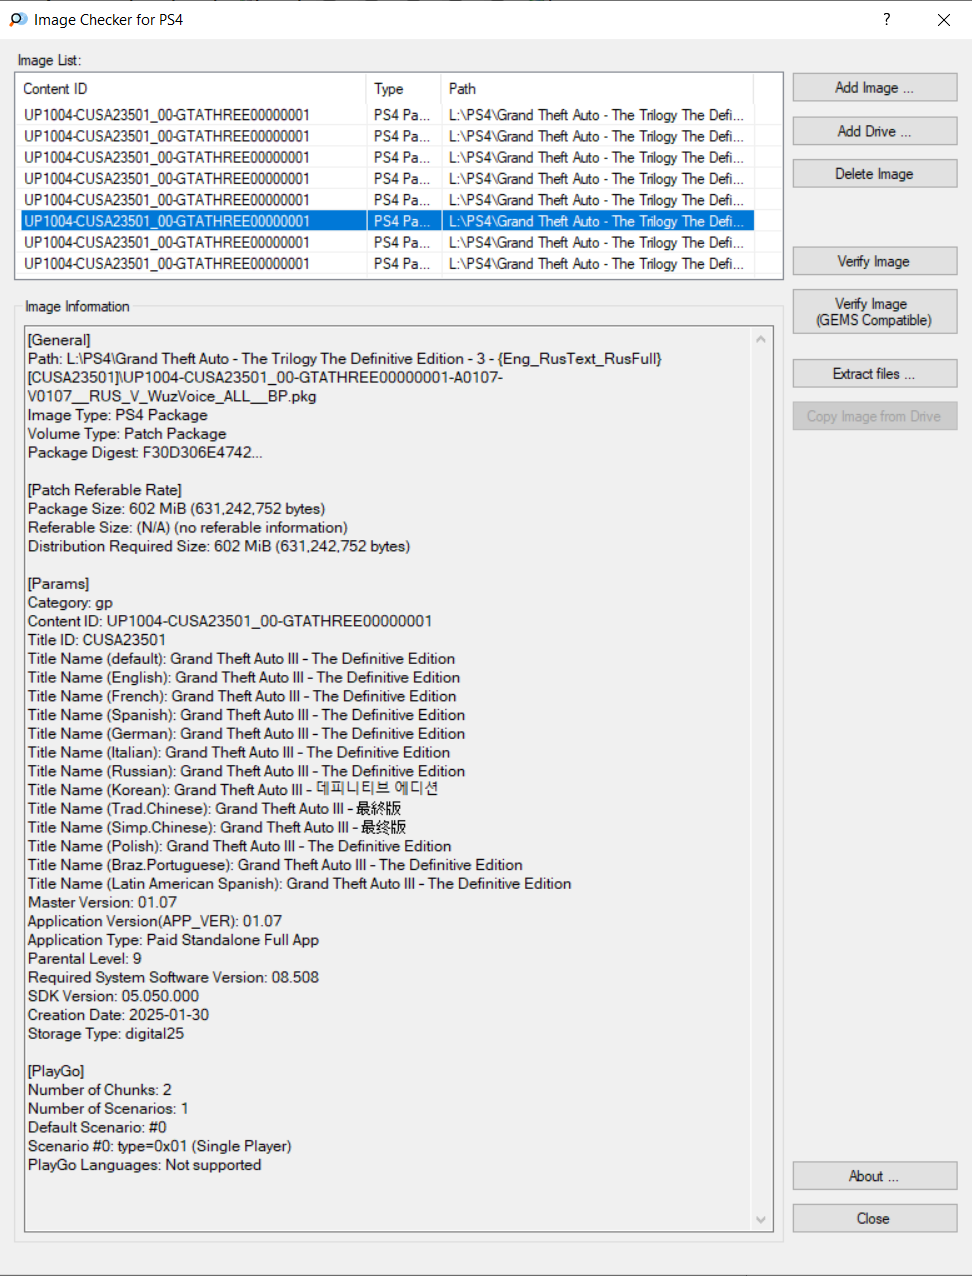972x1276 pixels.
Task: Click the "Title Name (English)" line
Action: (x=244, y=678)
